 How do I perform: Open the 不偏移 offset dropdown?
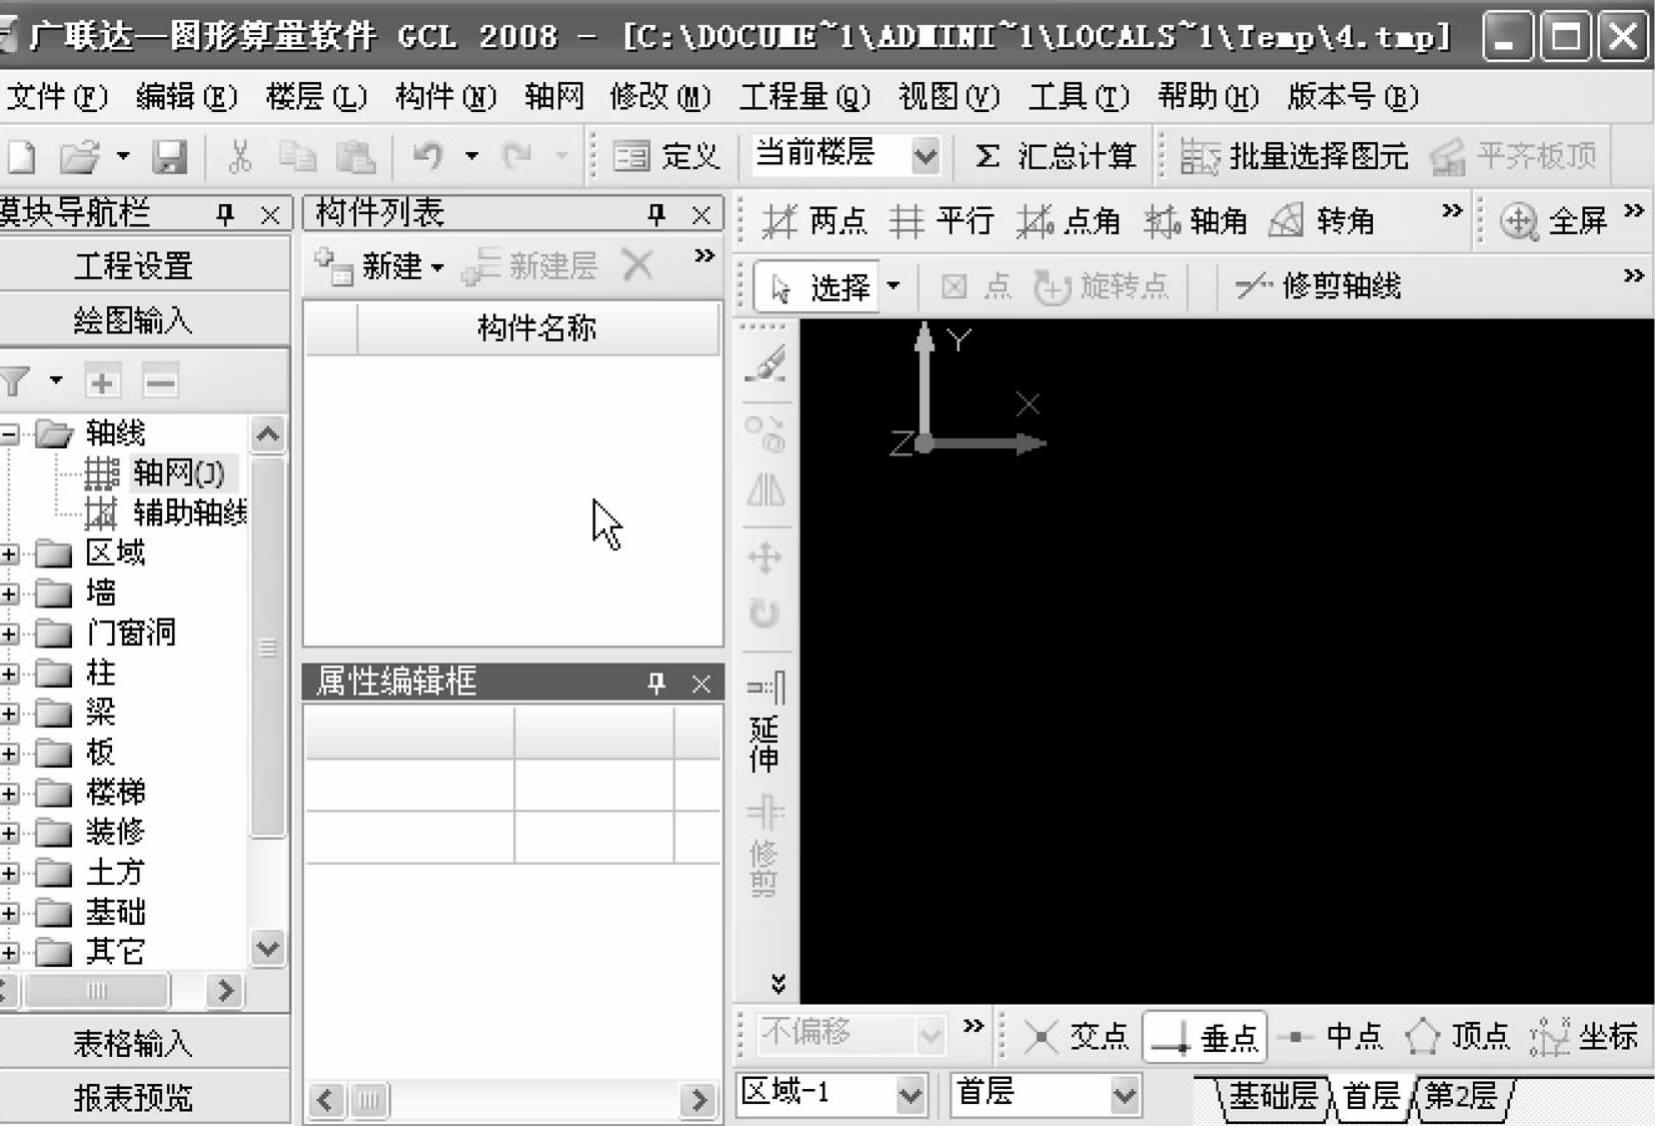tap(930, 1035)
